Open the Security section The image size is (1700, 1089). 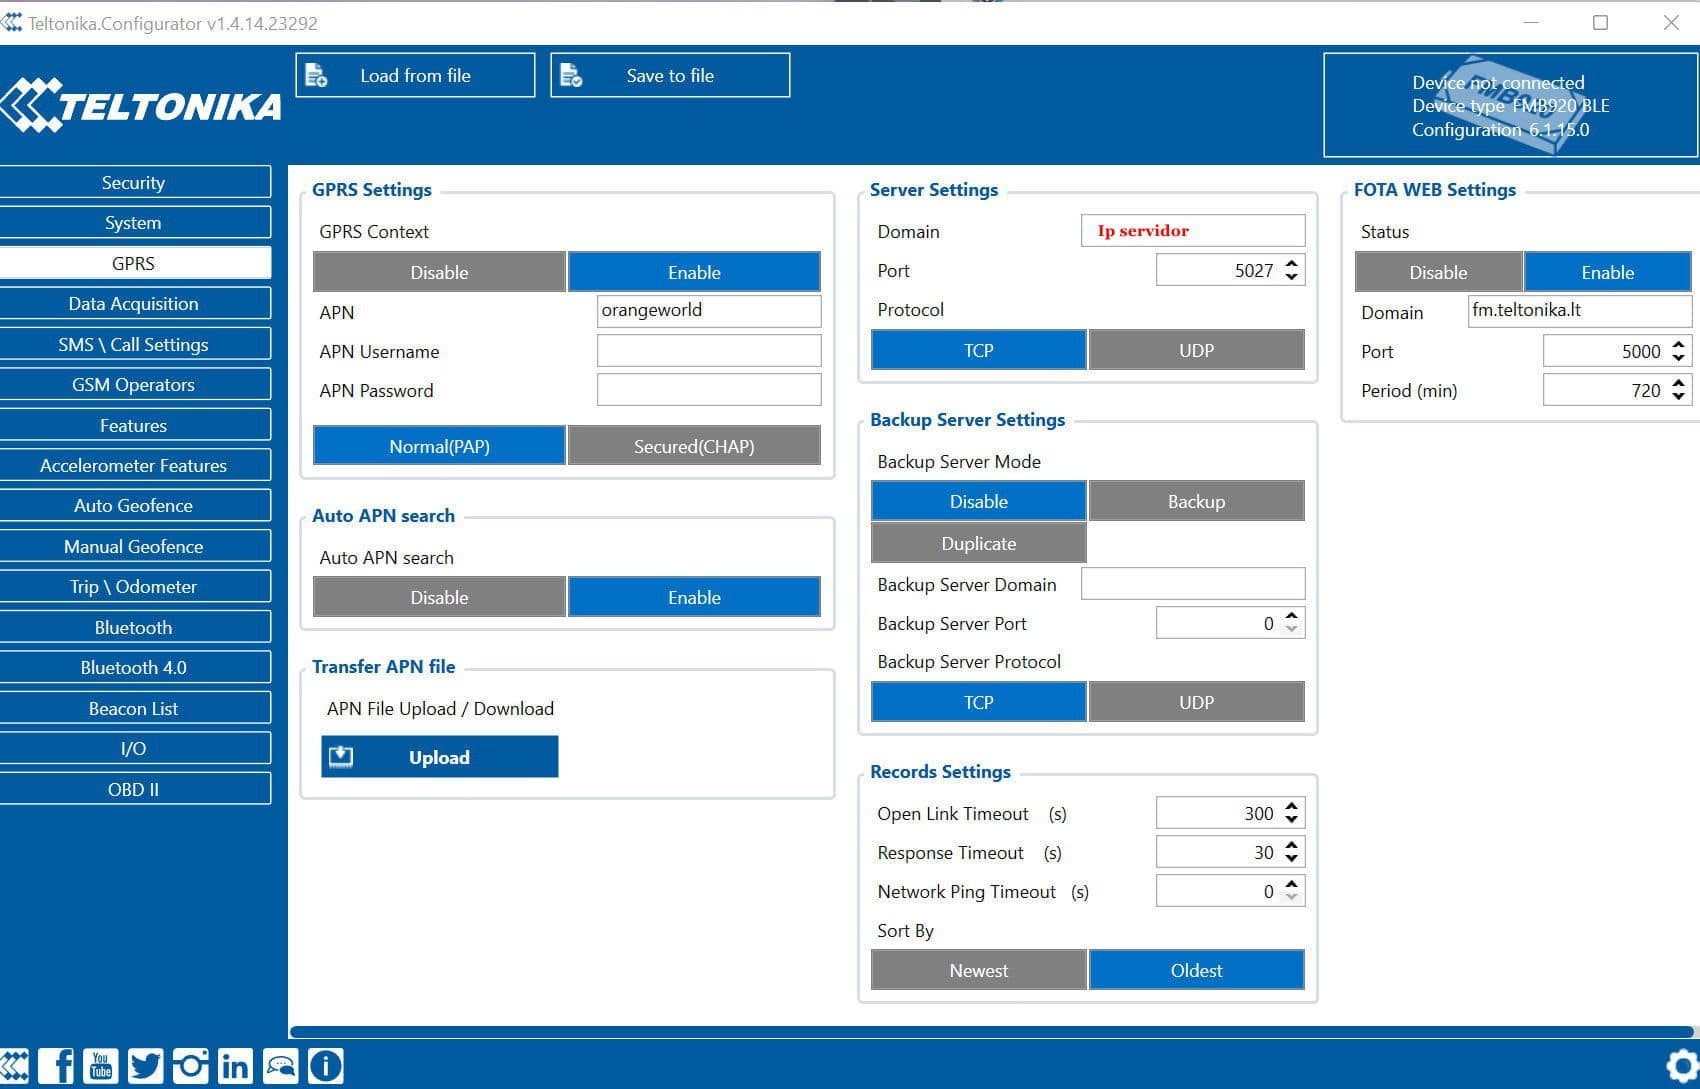(134, 182)
